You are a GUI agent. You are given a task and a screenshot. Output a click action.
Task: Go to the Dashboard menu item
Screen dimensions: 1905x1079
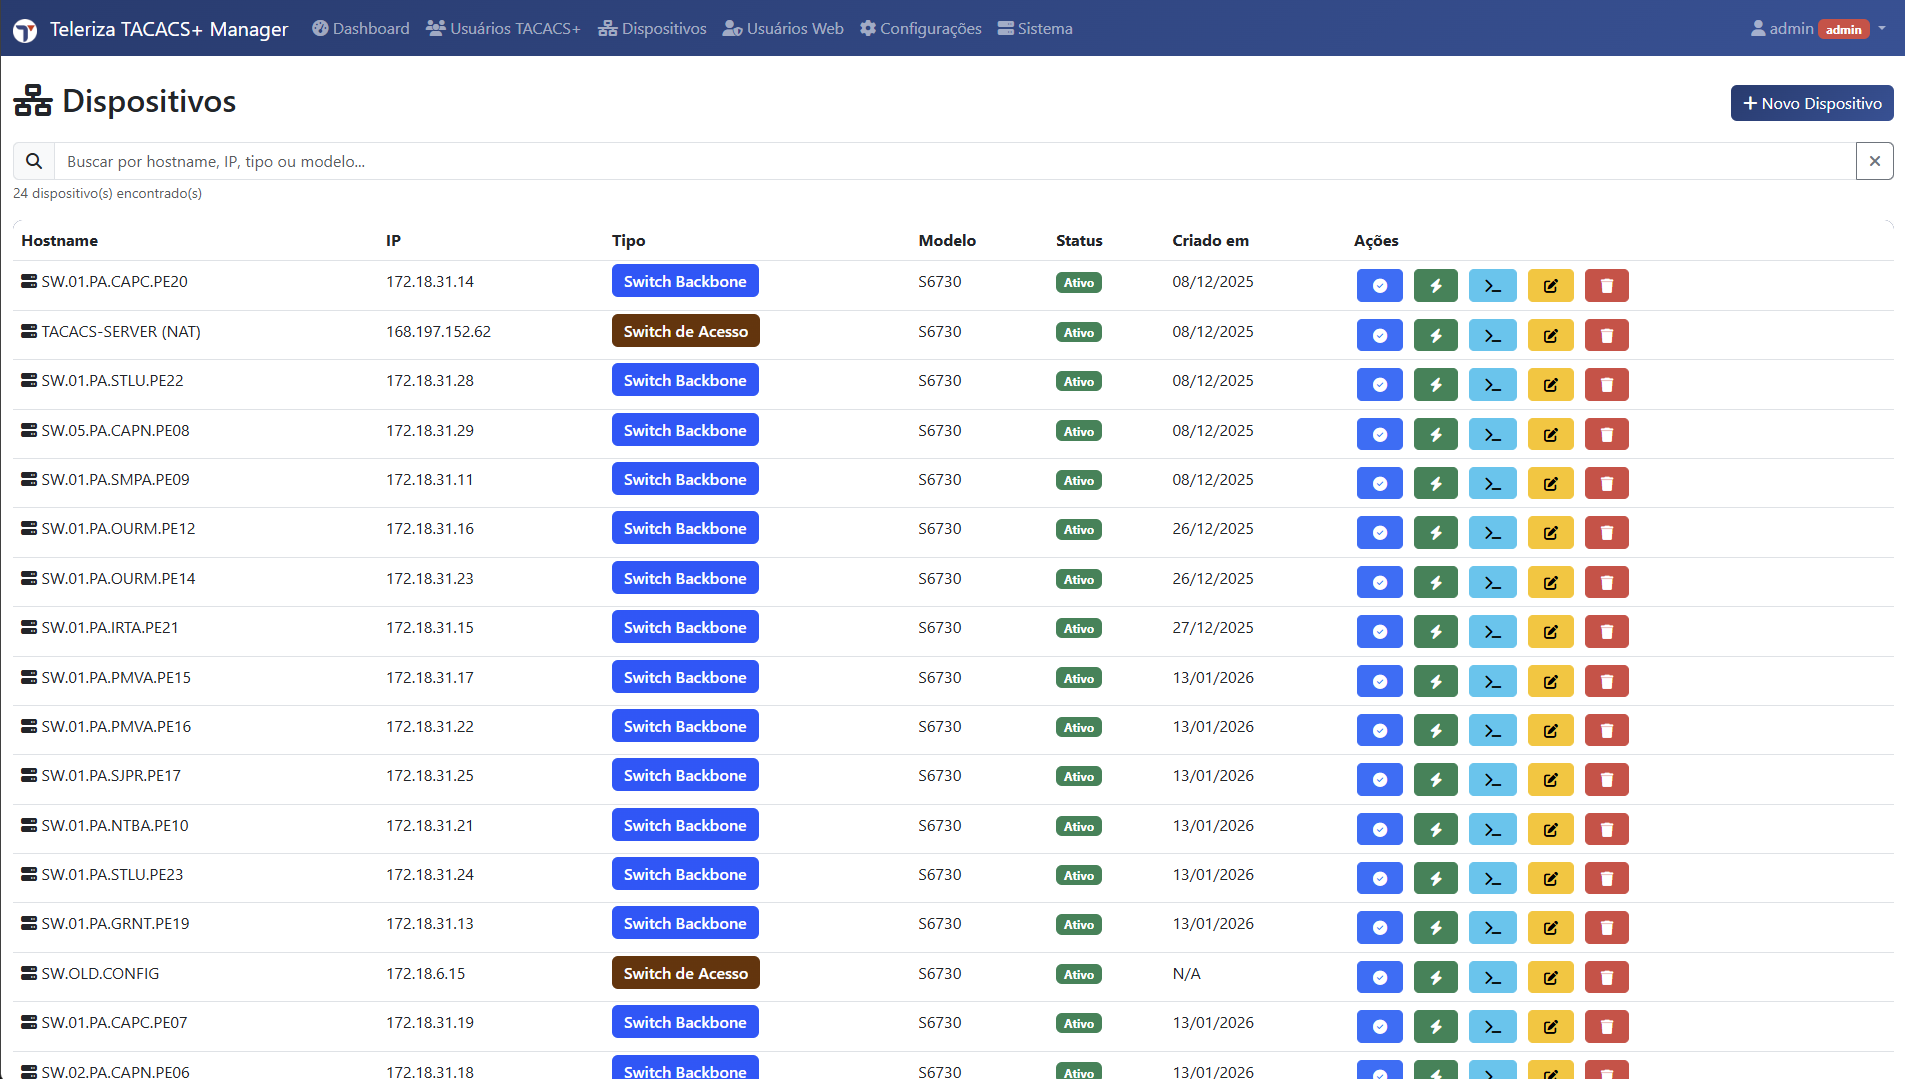click(361, 29)
